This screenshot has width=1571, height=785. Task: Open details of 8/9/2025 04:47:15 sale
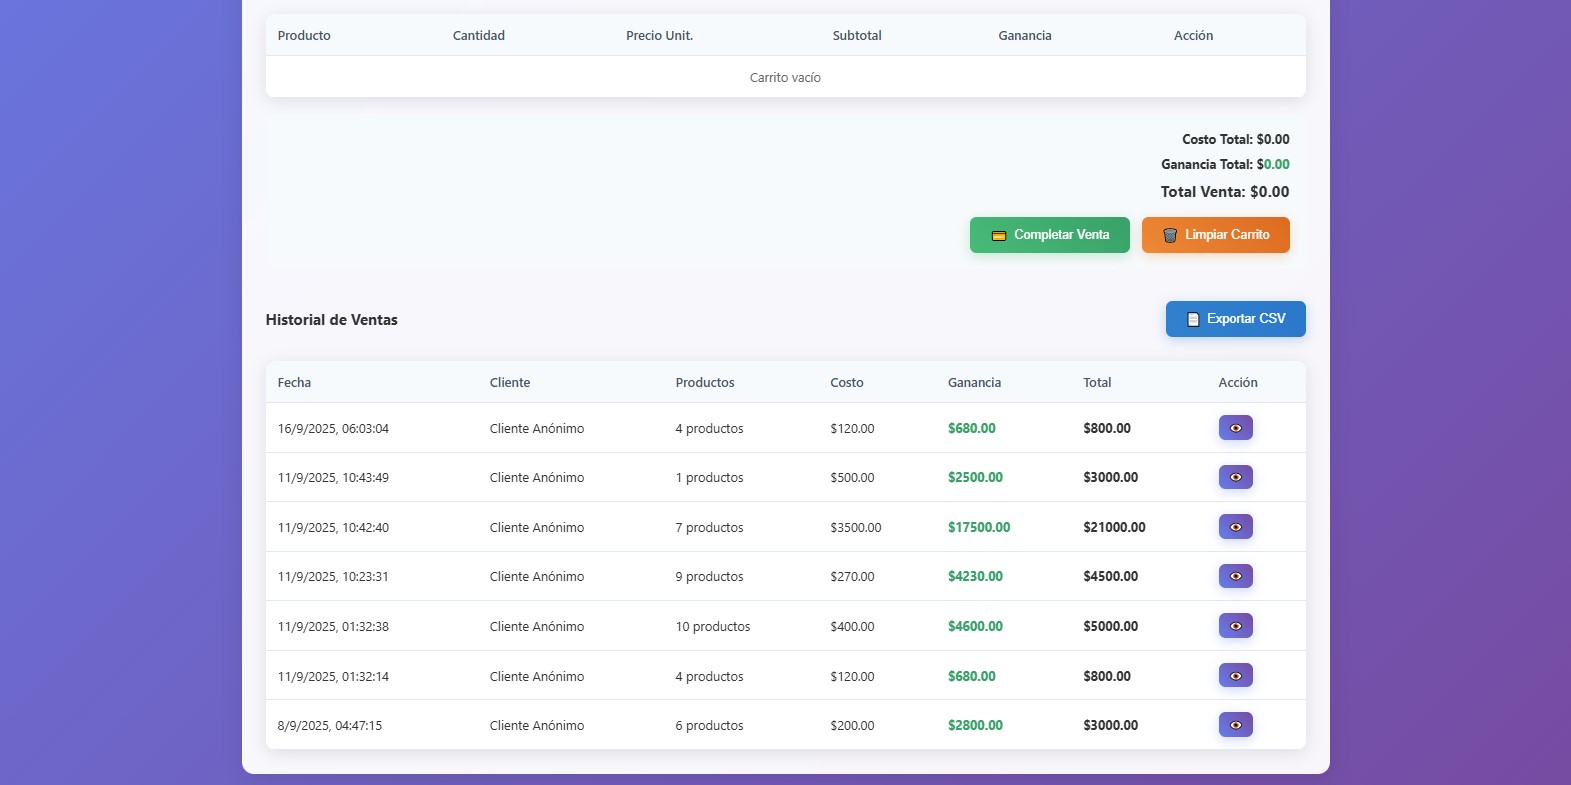point(1235,725)
